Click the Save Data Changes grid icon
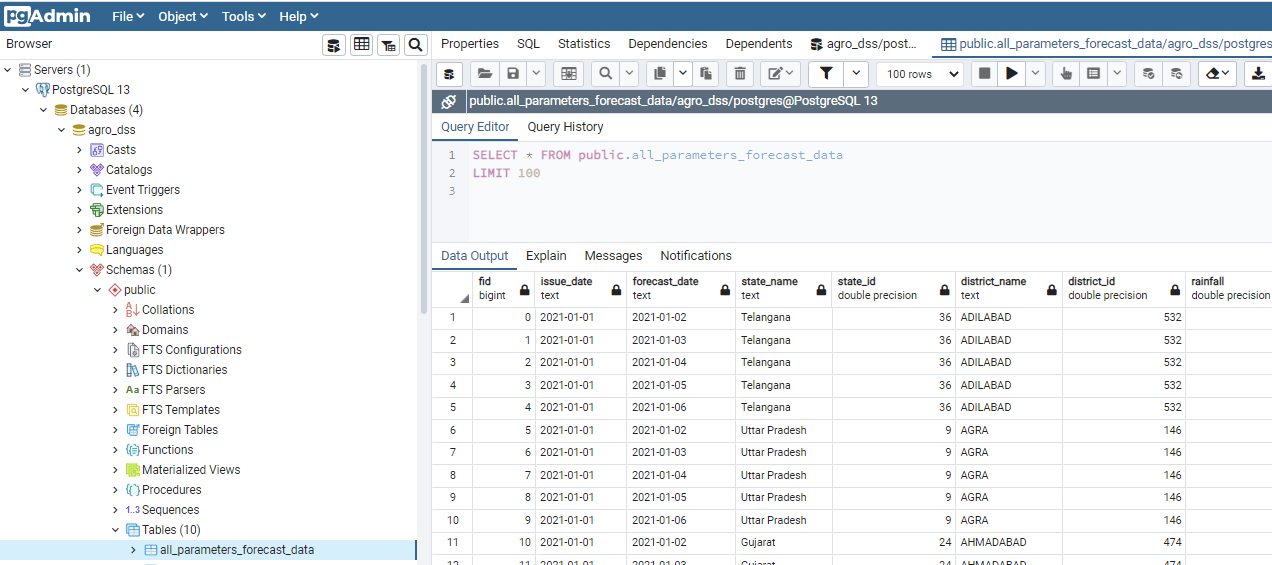The image size is (1272, 565). click(x=568, y=74)
